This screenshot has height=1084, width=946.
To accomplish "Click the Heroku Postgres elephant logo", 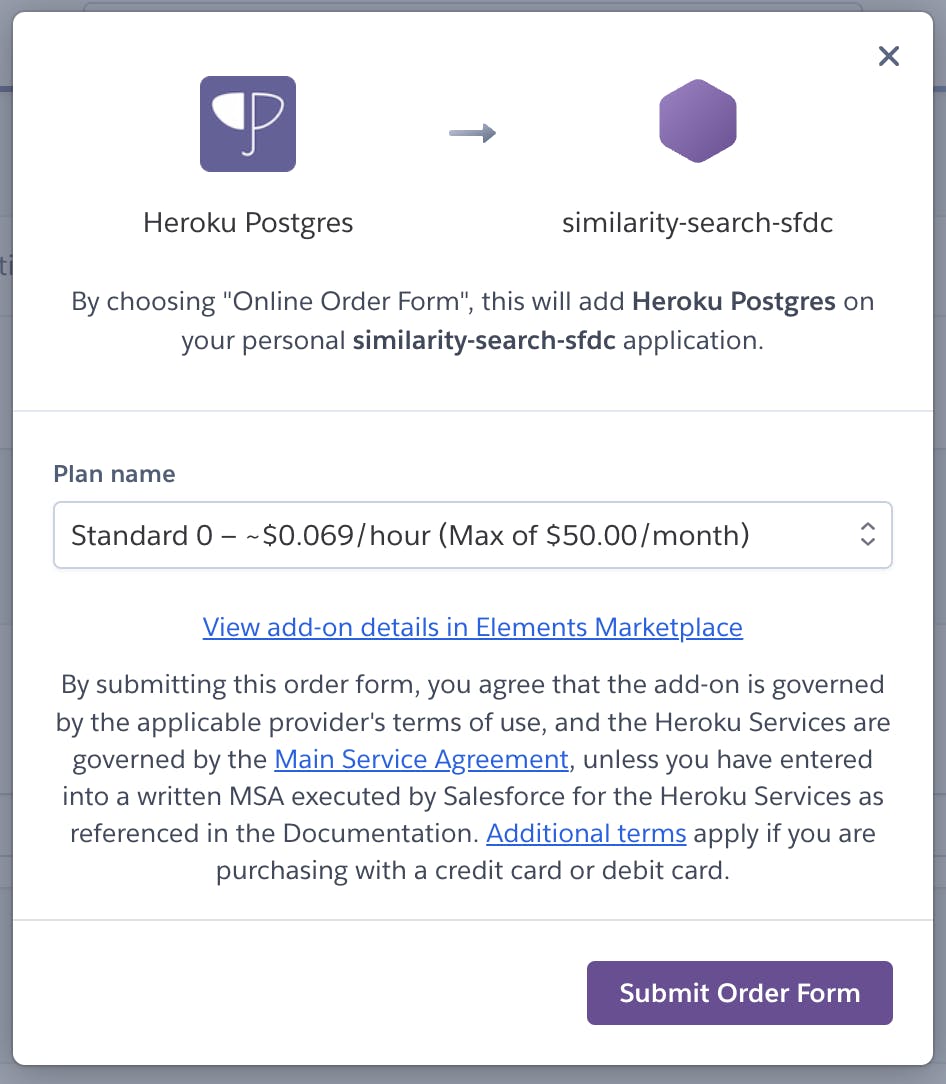I will point(248,124).
